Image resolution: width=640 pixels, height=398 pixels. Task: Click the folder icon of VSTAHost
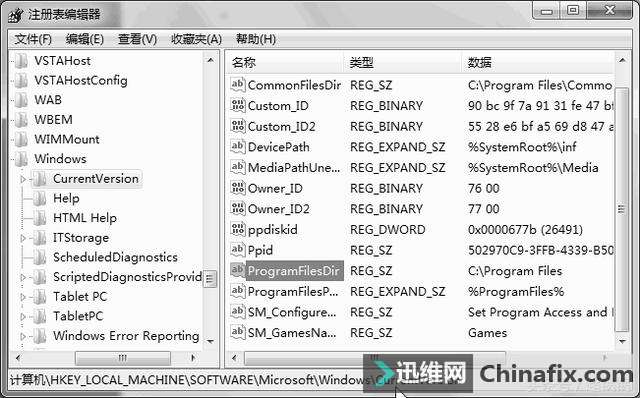point(21,61)
